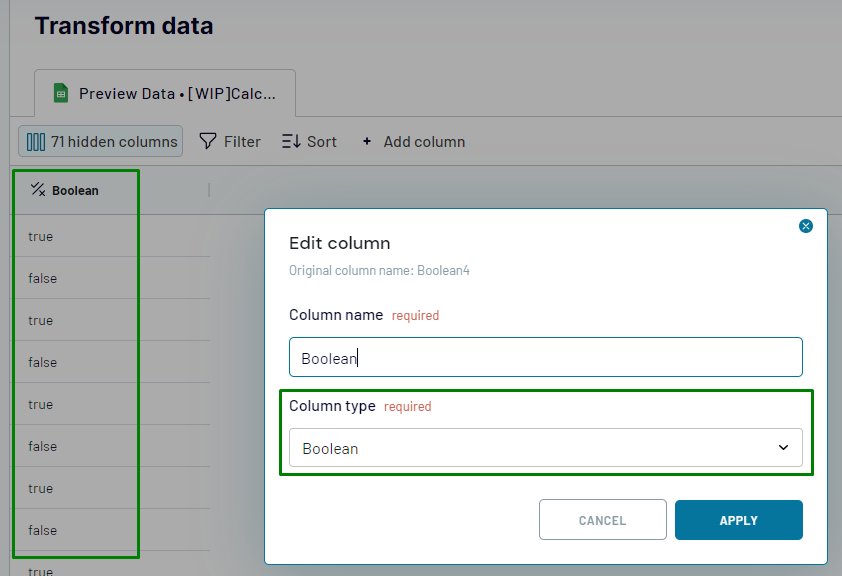Click the Google Sheets icon in the tab
The width and height of the screenshot is (842, 576).
(60, 93)
